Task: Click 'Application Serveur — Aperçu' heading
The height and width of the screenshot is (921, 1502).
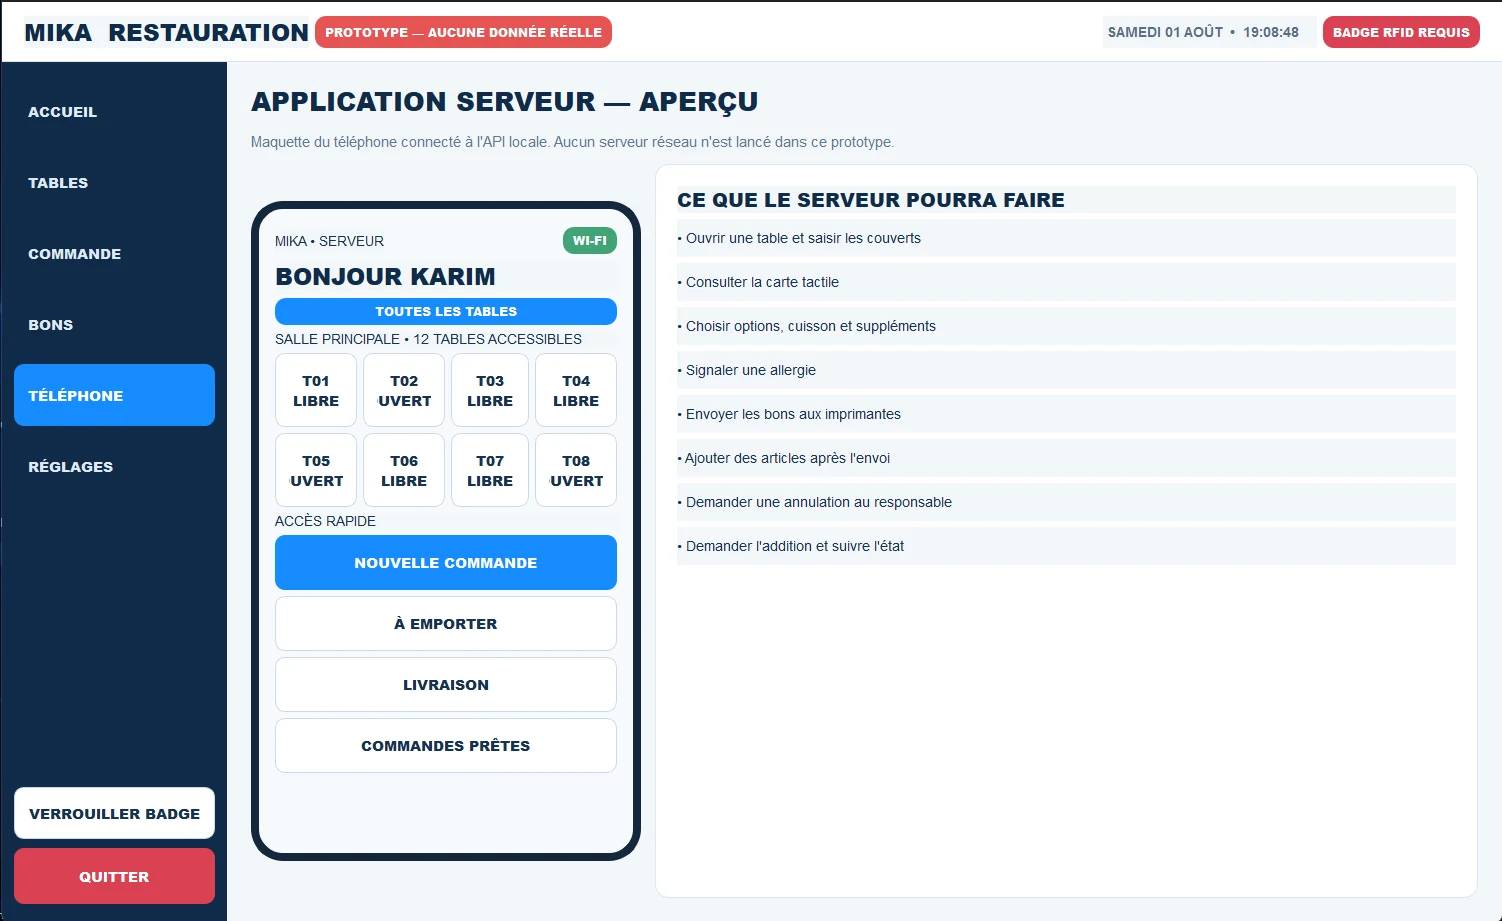Action: (x=504, y=102)
